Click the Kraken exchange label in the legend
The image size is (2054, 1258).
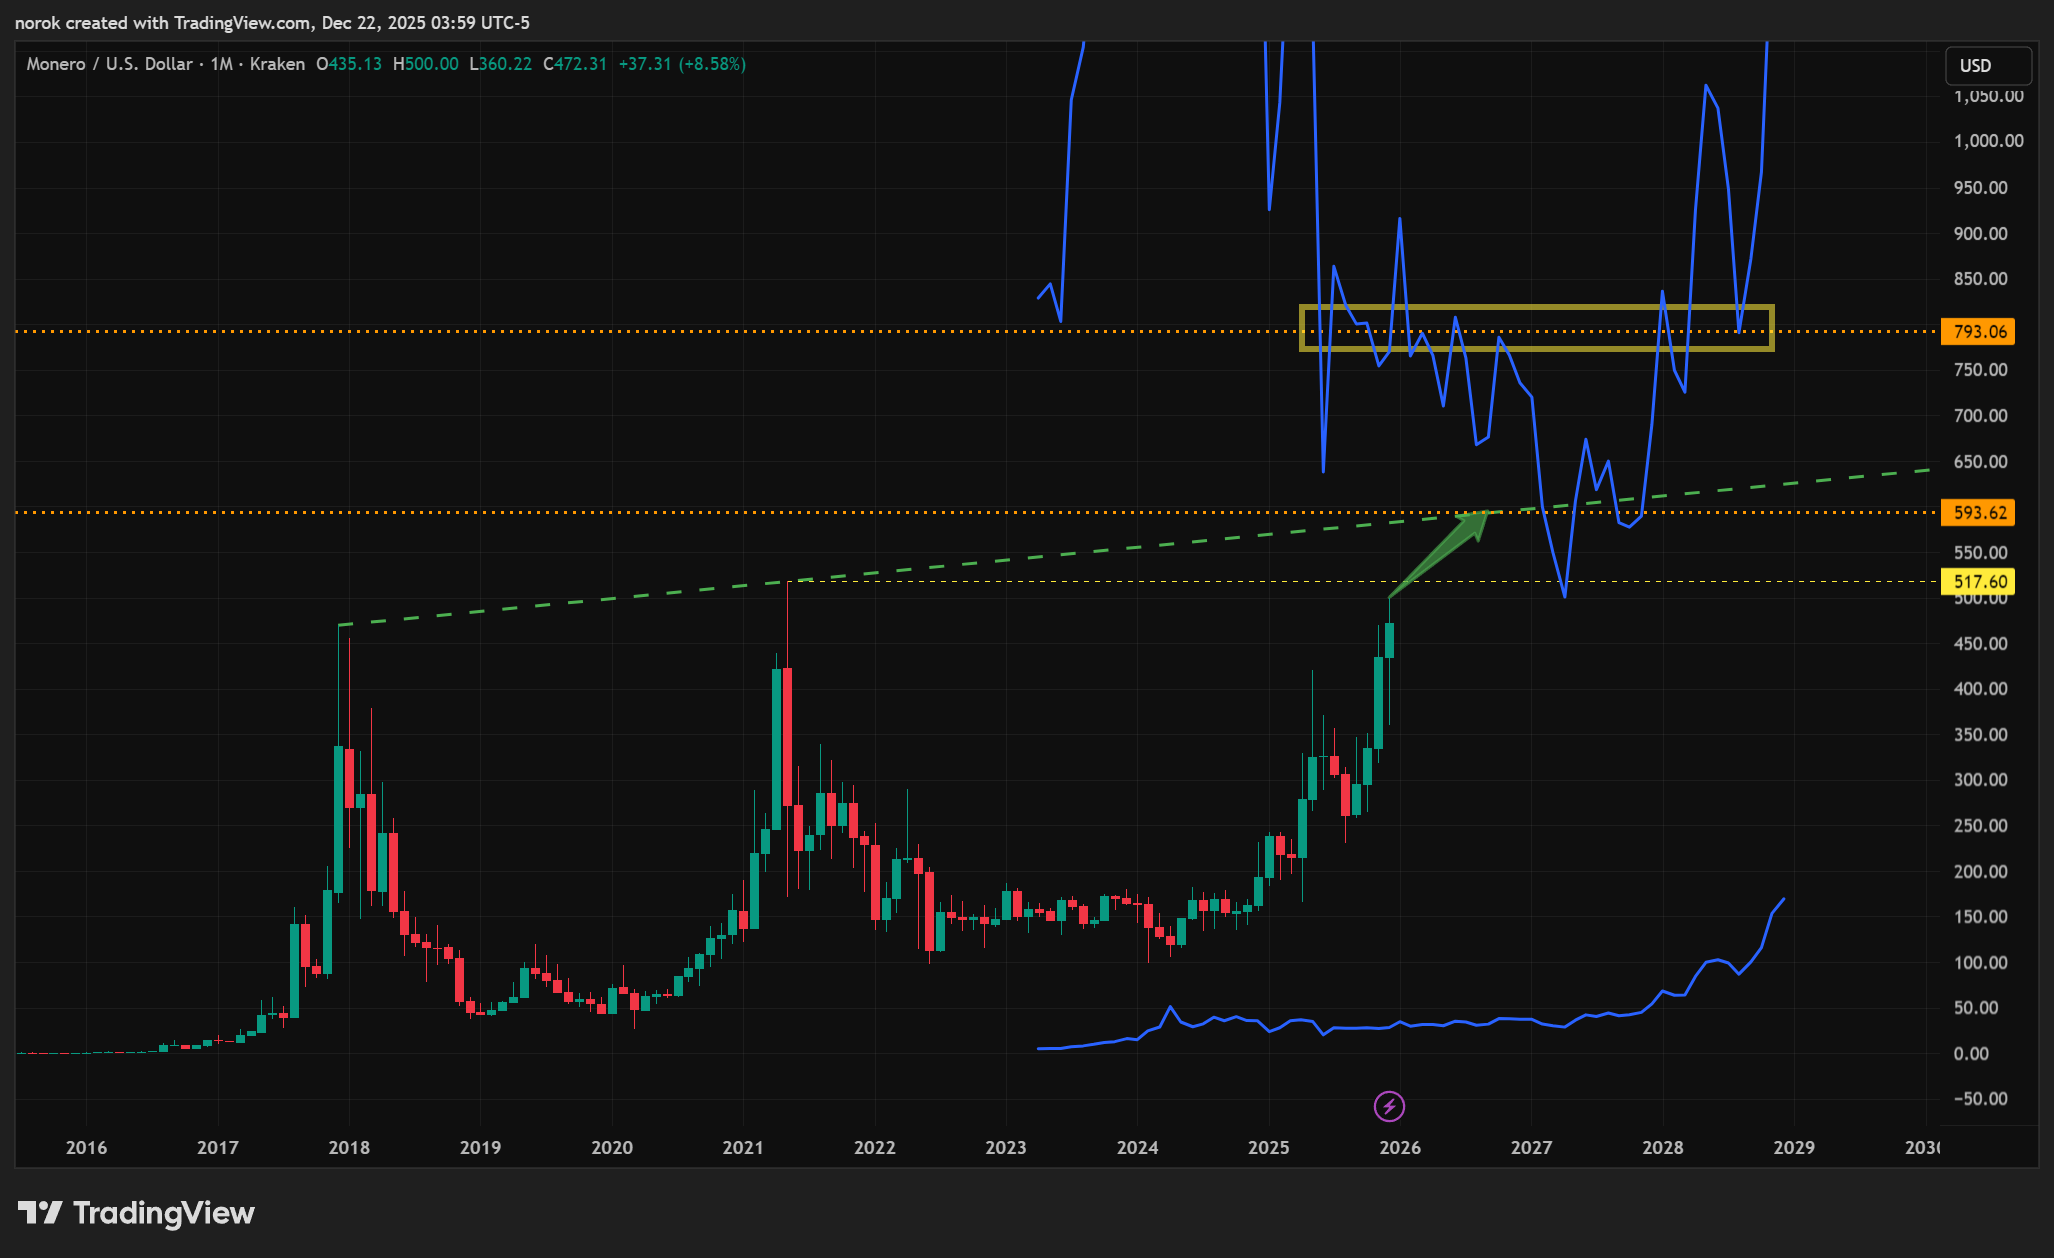277,64
